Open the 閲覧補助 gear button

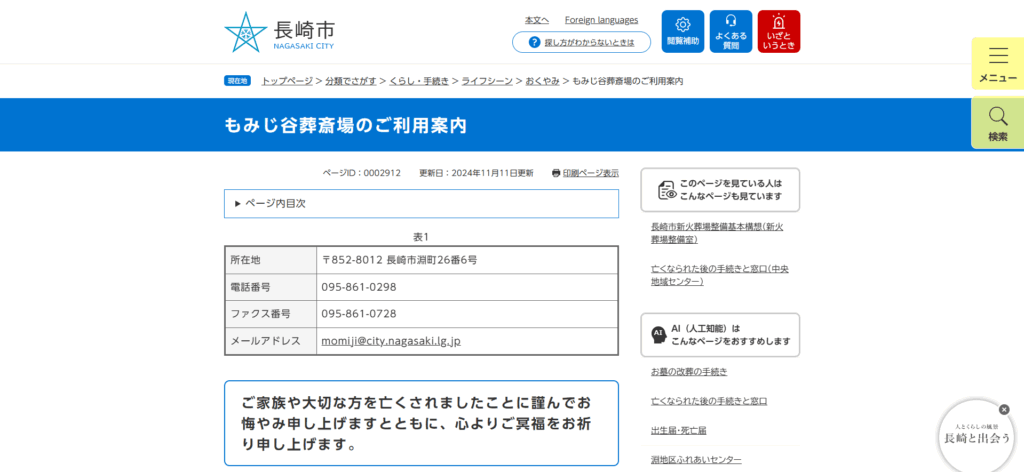tap(682, 31)
